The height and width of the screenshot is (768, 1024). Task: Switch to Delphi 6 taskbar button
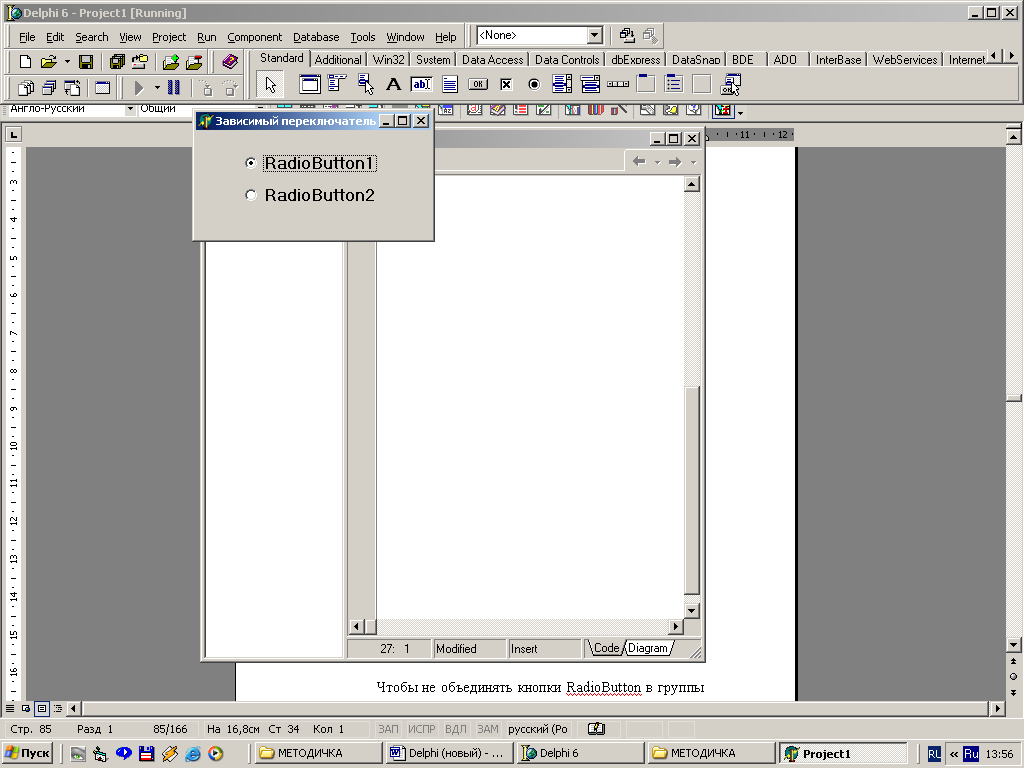coord(580,753)
